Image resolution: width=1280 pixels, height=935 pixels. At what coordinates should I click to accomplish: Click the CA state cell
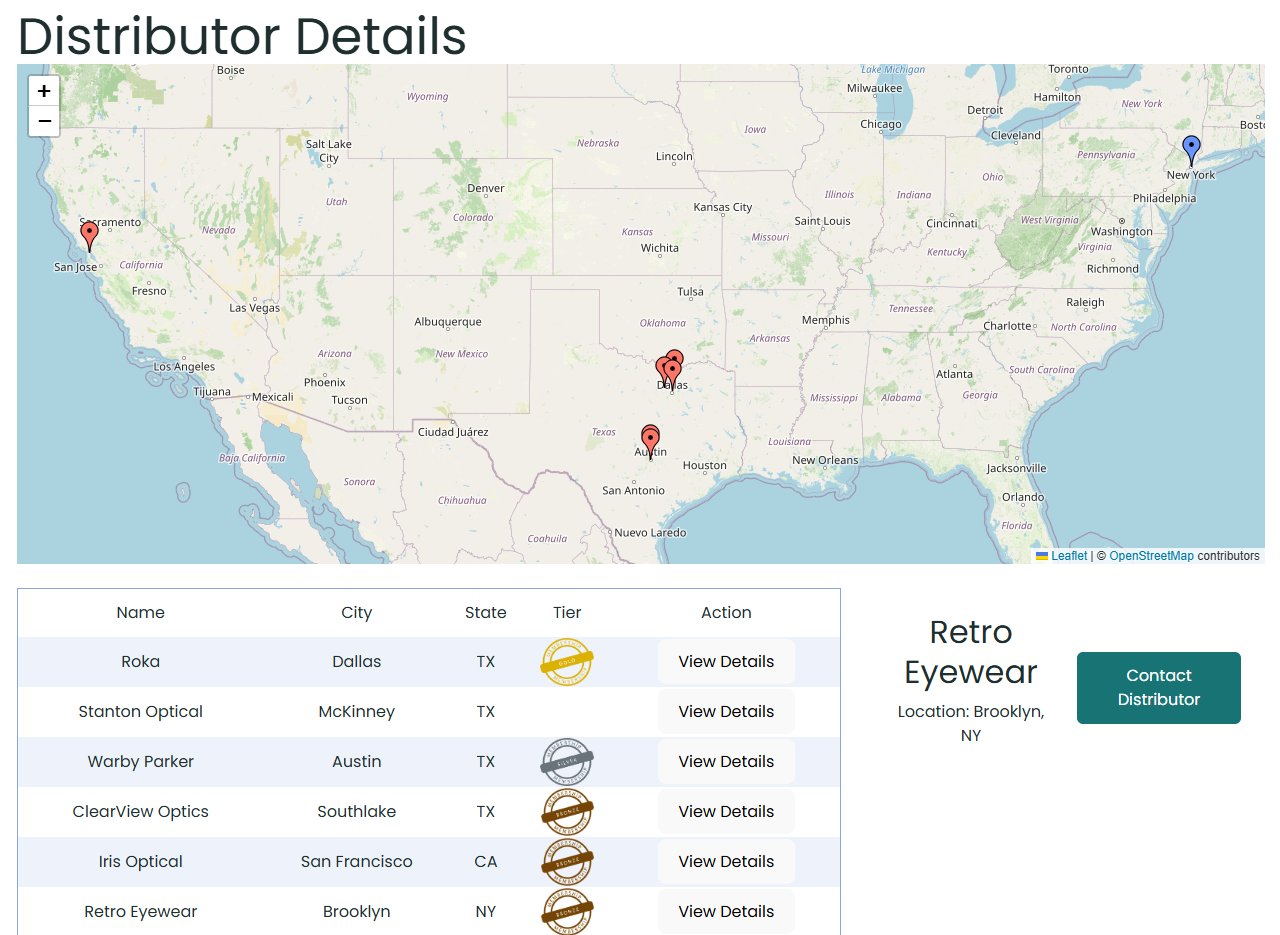(486, 862)
